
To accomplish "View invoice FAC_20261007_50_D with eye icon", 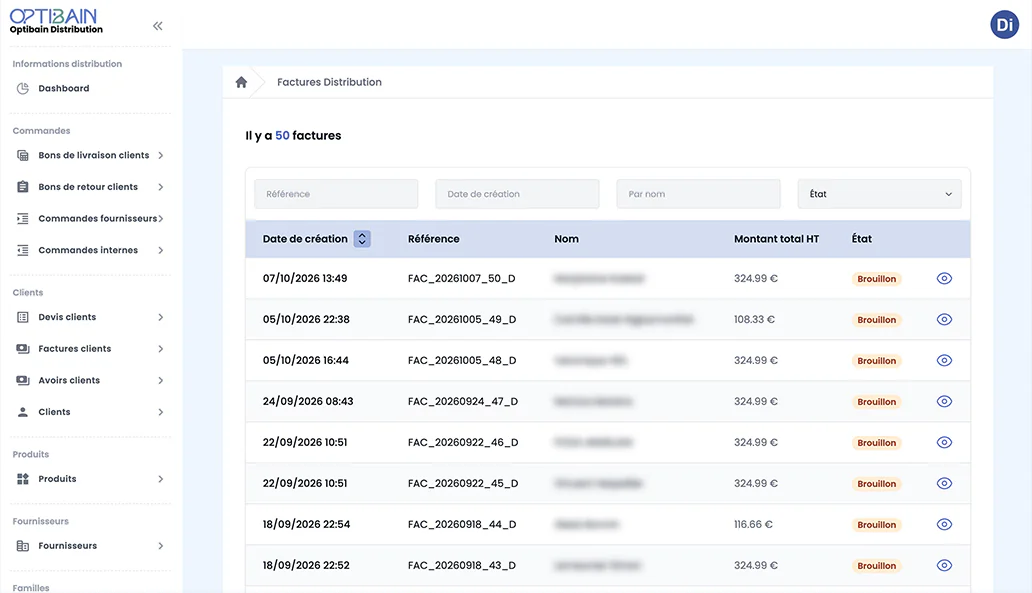I will 944,278.
